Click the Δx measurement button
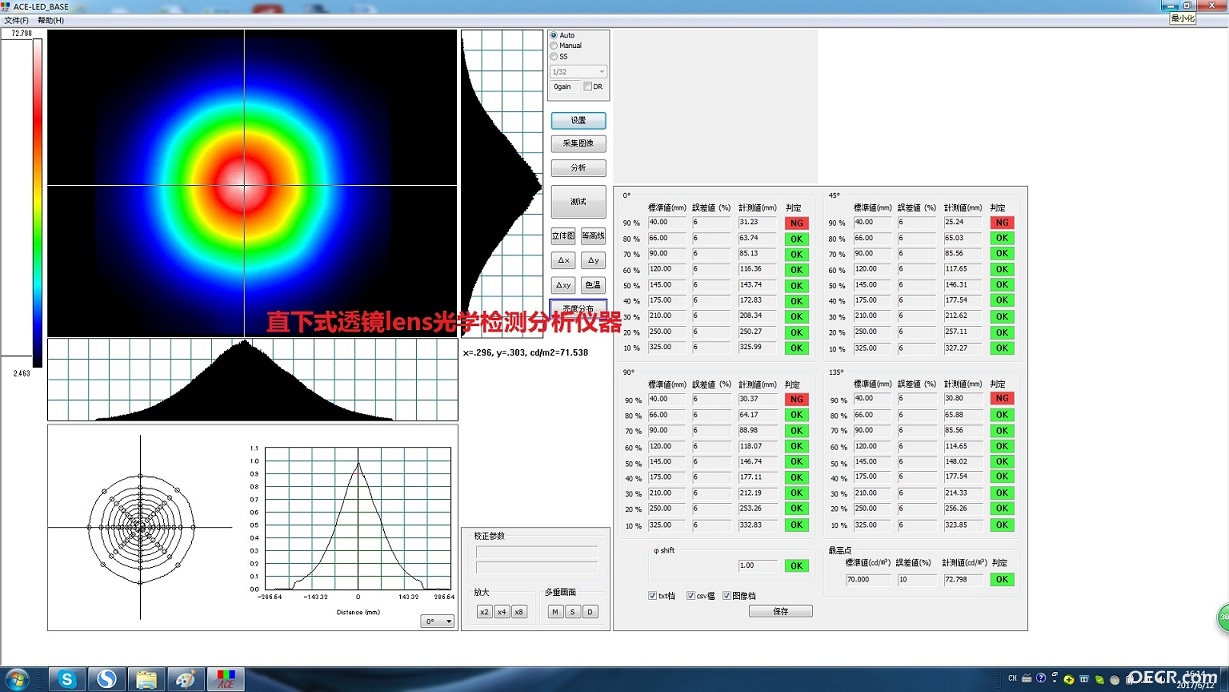The width and height of the screenshot is (1229, 692). [563, 260]
